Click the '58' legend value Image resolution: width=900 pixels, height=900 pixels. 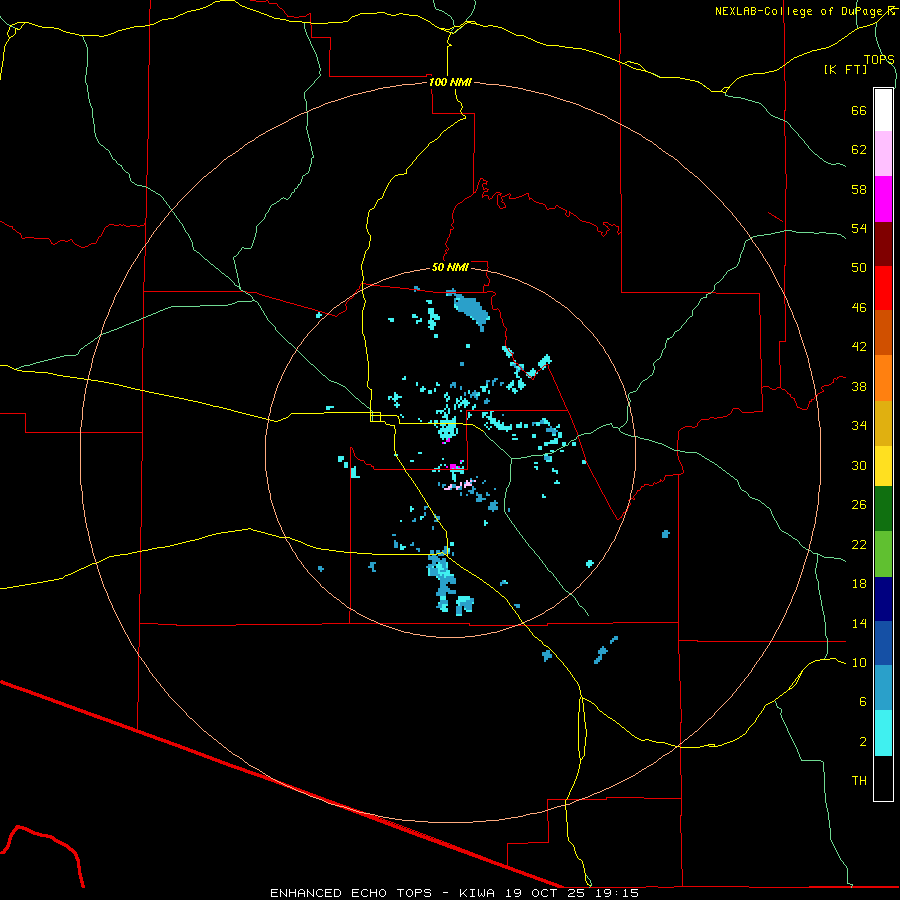859,189
